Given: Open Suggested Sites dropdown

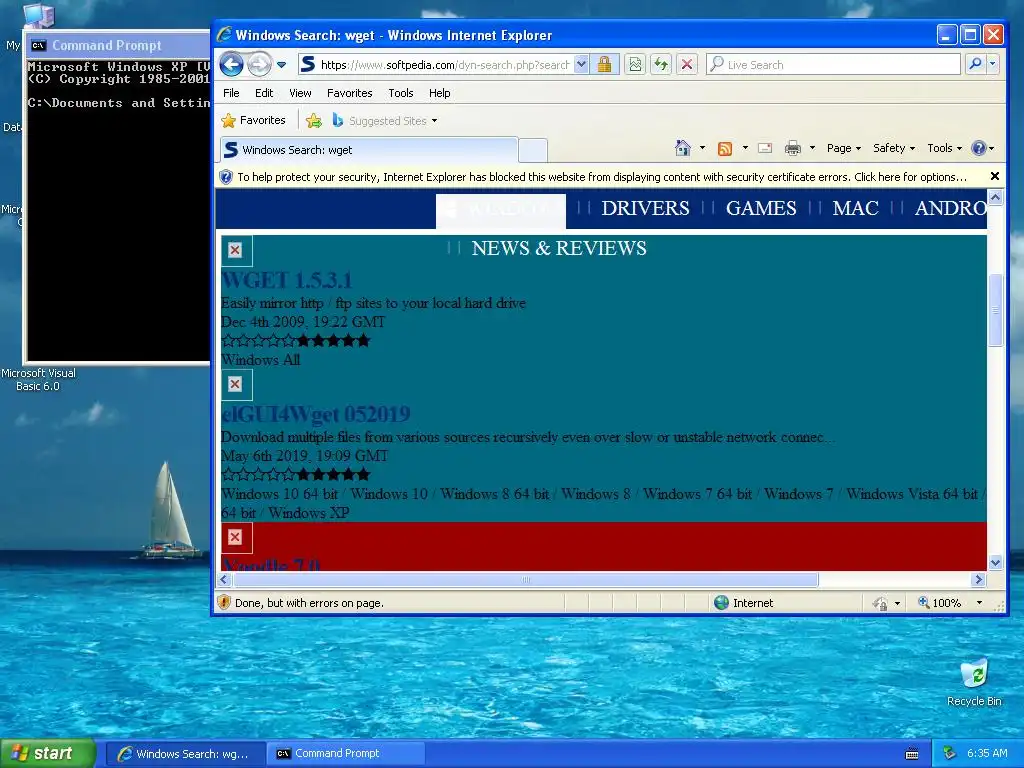Looking at the screenshot, I should (385, 120).
